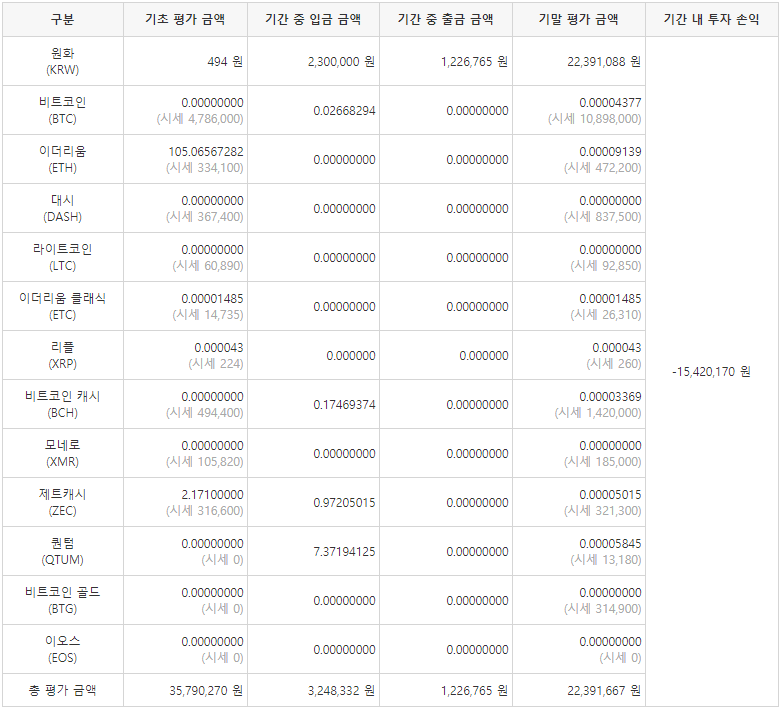Select the 제트캐시 (ZEC) row label
This screenshot has width=782, height=710.
[x=62, y=502]
